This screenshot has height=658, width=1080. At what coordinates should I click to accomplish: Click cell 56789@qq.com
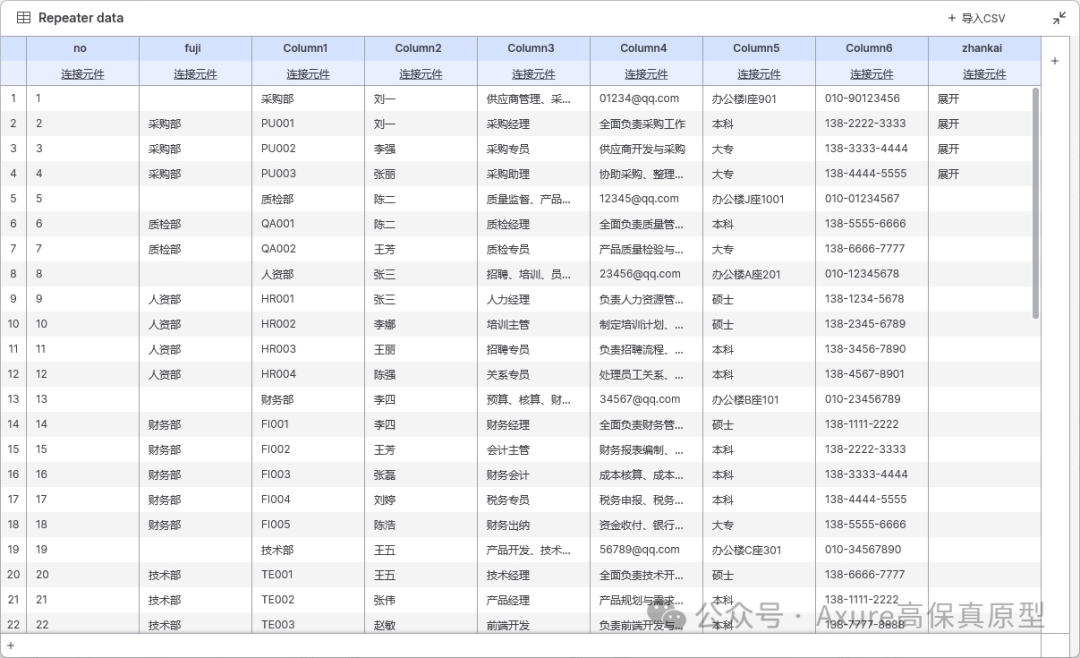(x=646, y=550)
